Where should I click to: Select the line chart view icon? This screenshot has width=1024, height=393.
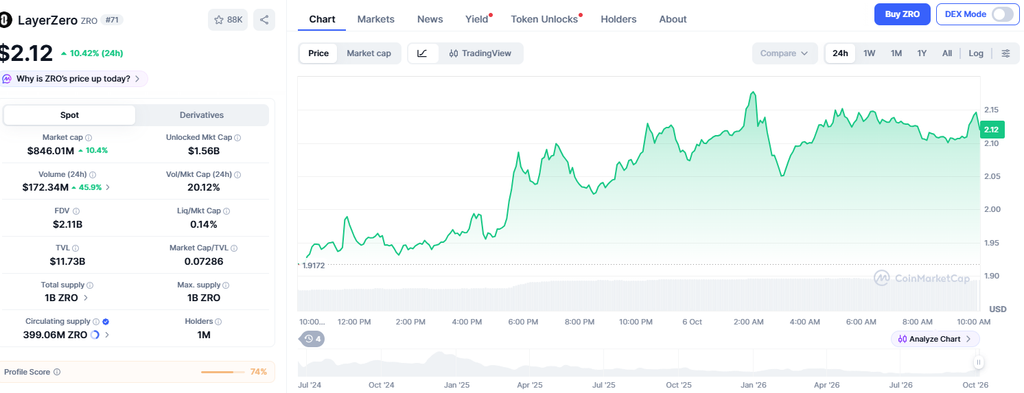point(423,54)
